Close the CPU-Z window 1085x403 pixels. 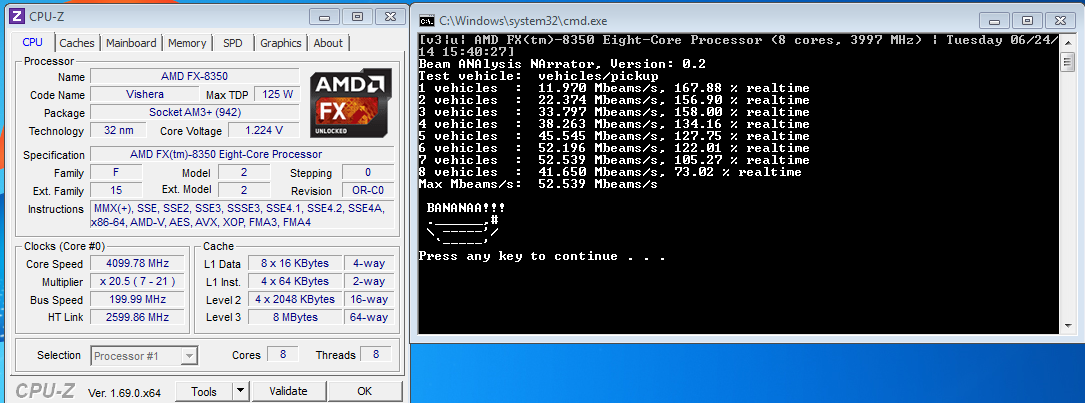tap(390, 16)
